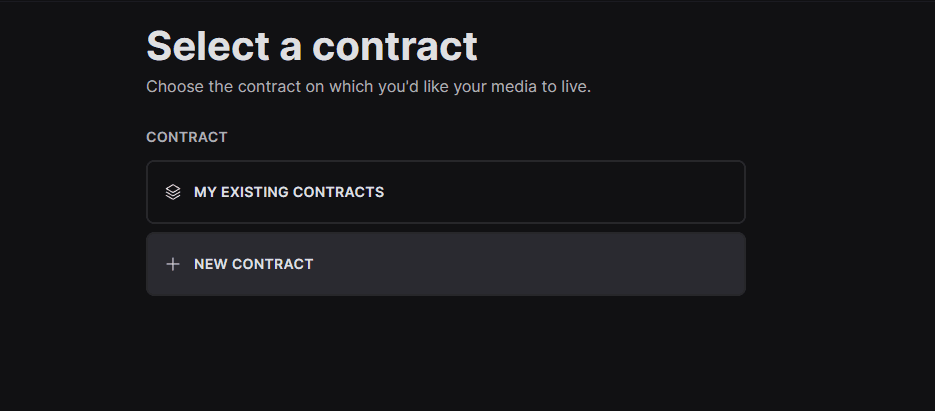Open existing contracts via the layers icon
The height and width of the screenshot is (411, 935).
(173, 192)
